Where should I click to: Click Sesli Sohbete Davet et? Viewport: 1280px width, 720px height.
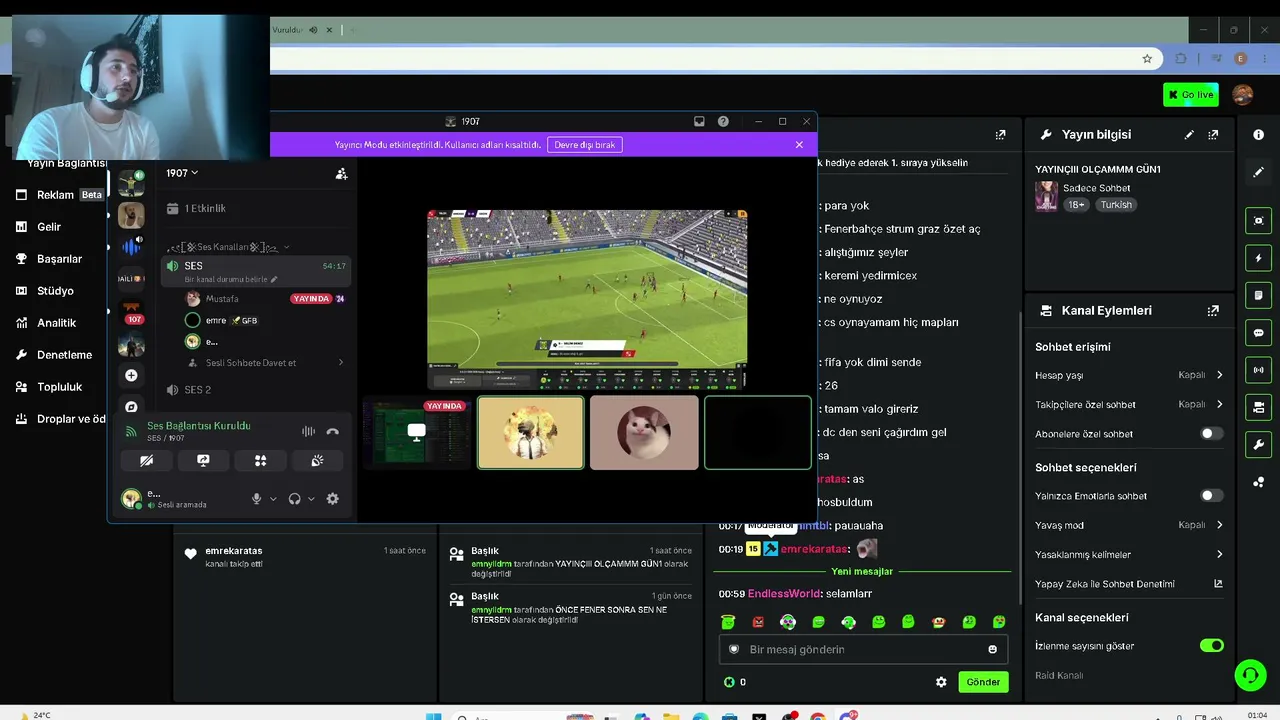(x=265, y=363)
